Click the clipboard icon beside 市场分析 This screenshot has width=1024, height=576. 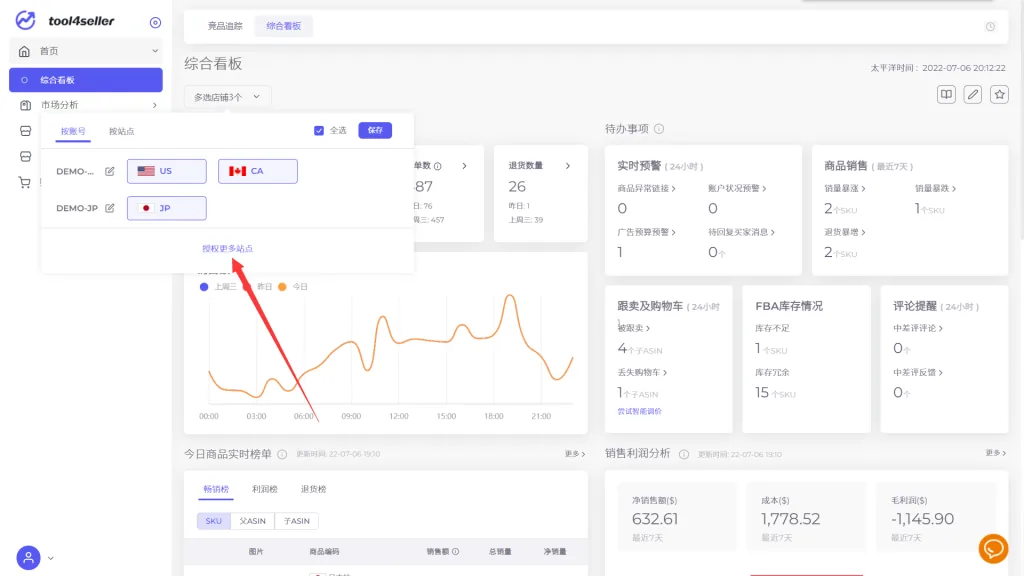[x=25, y=104]
